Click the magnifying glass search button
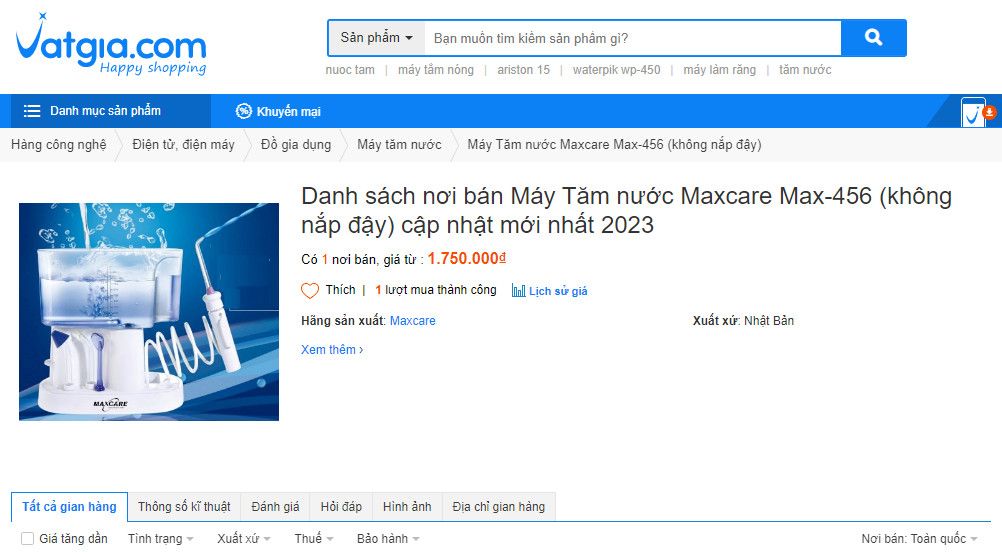This screenshot has width=1002, height=552. (874, 38)
